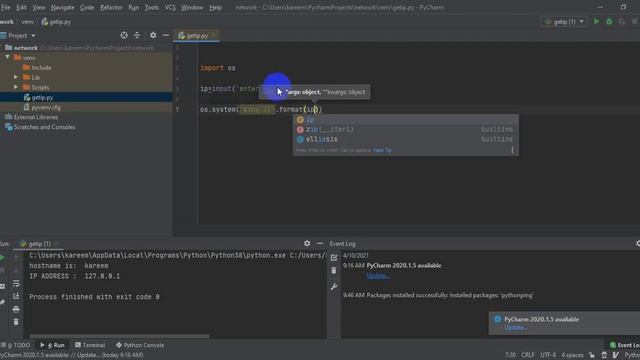Click getip.py breadcrumb in navigation bar
The width and height of the screenshot is (640, 360).
56,22
